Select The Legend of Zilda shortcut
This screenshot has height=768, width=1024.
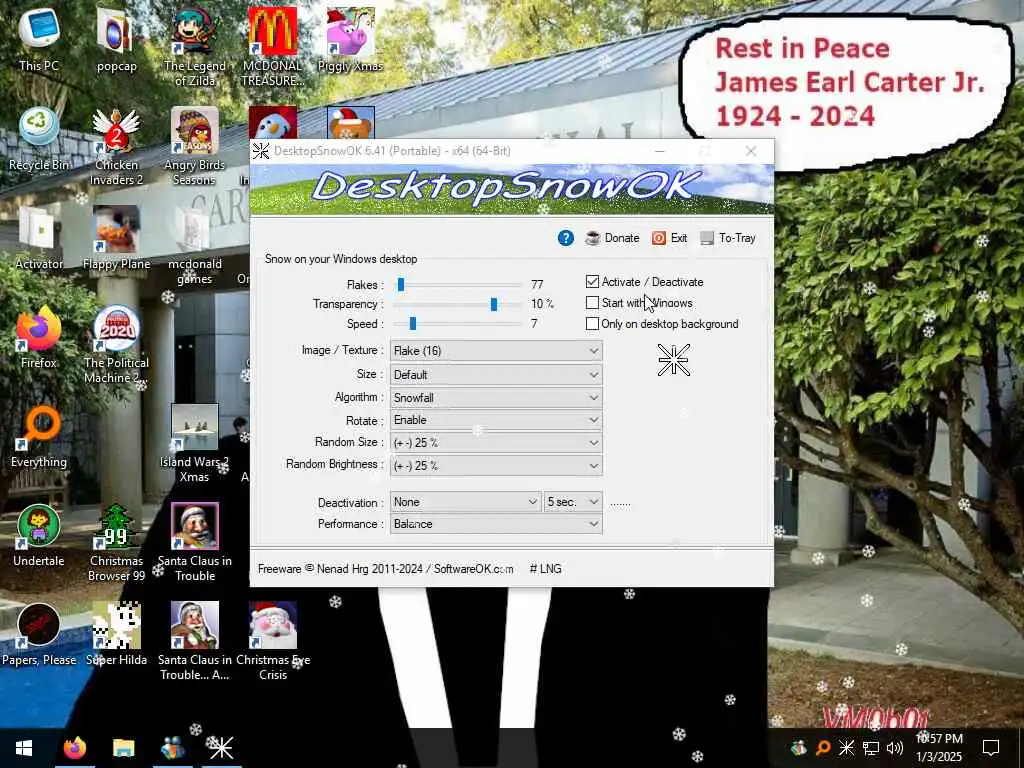[195, 47]
